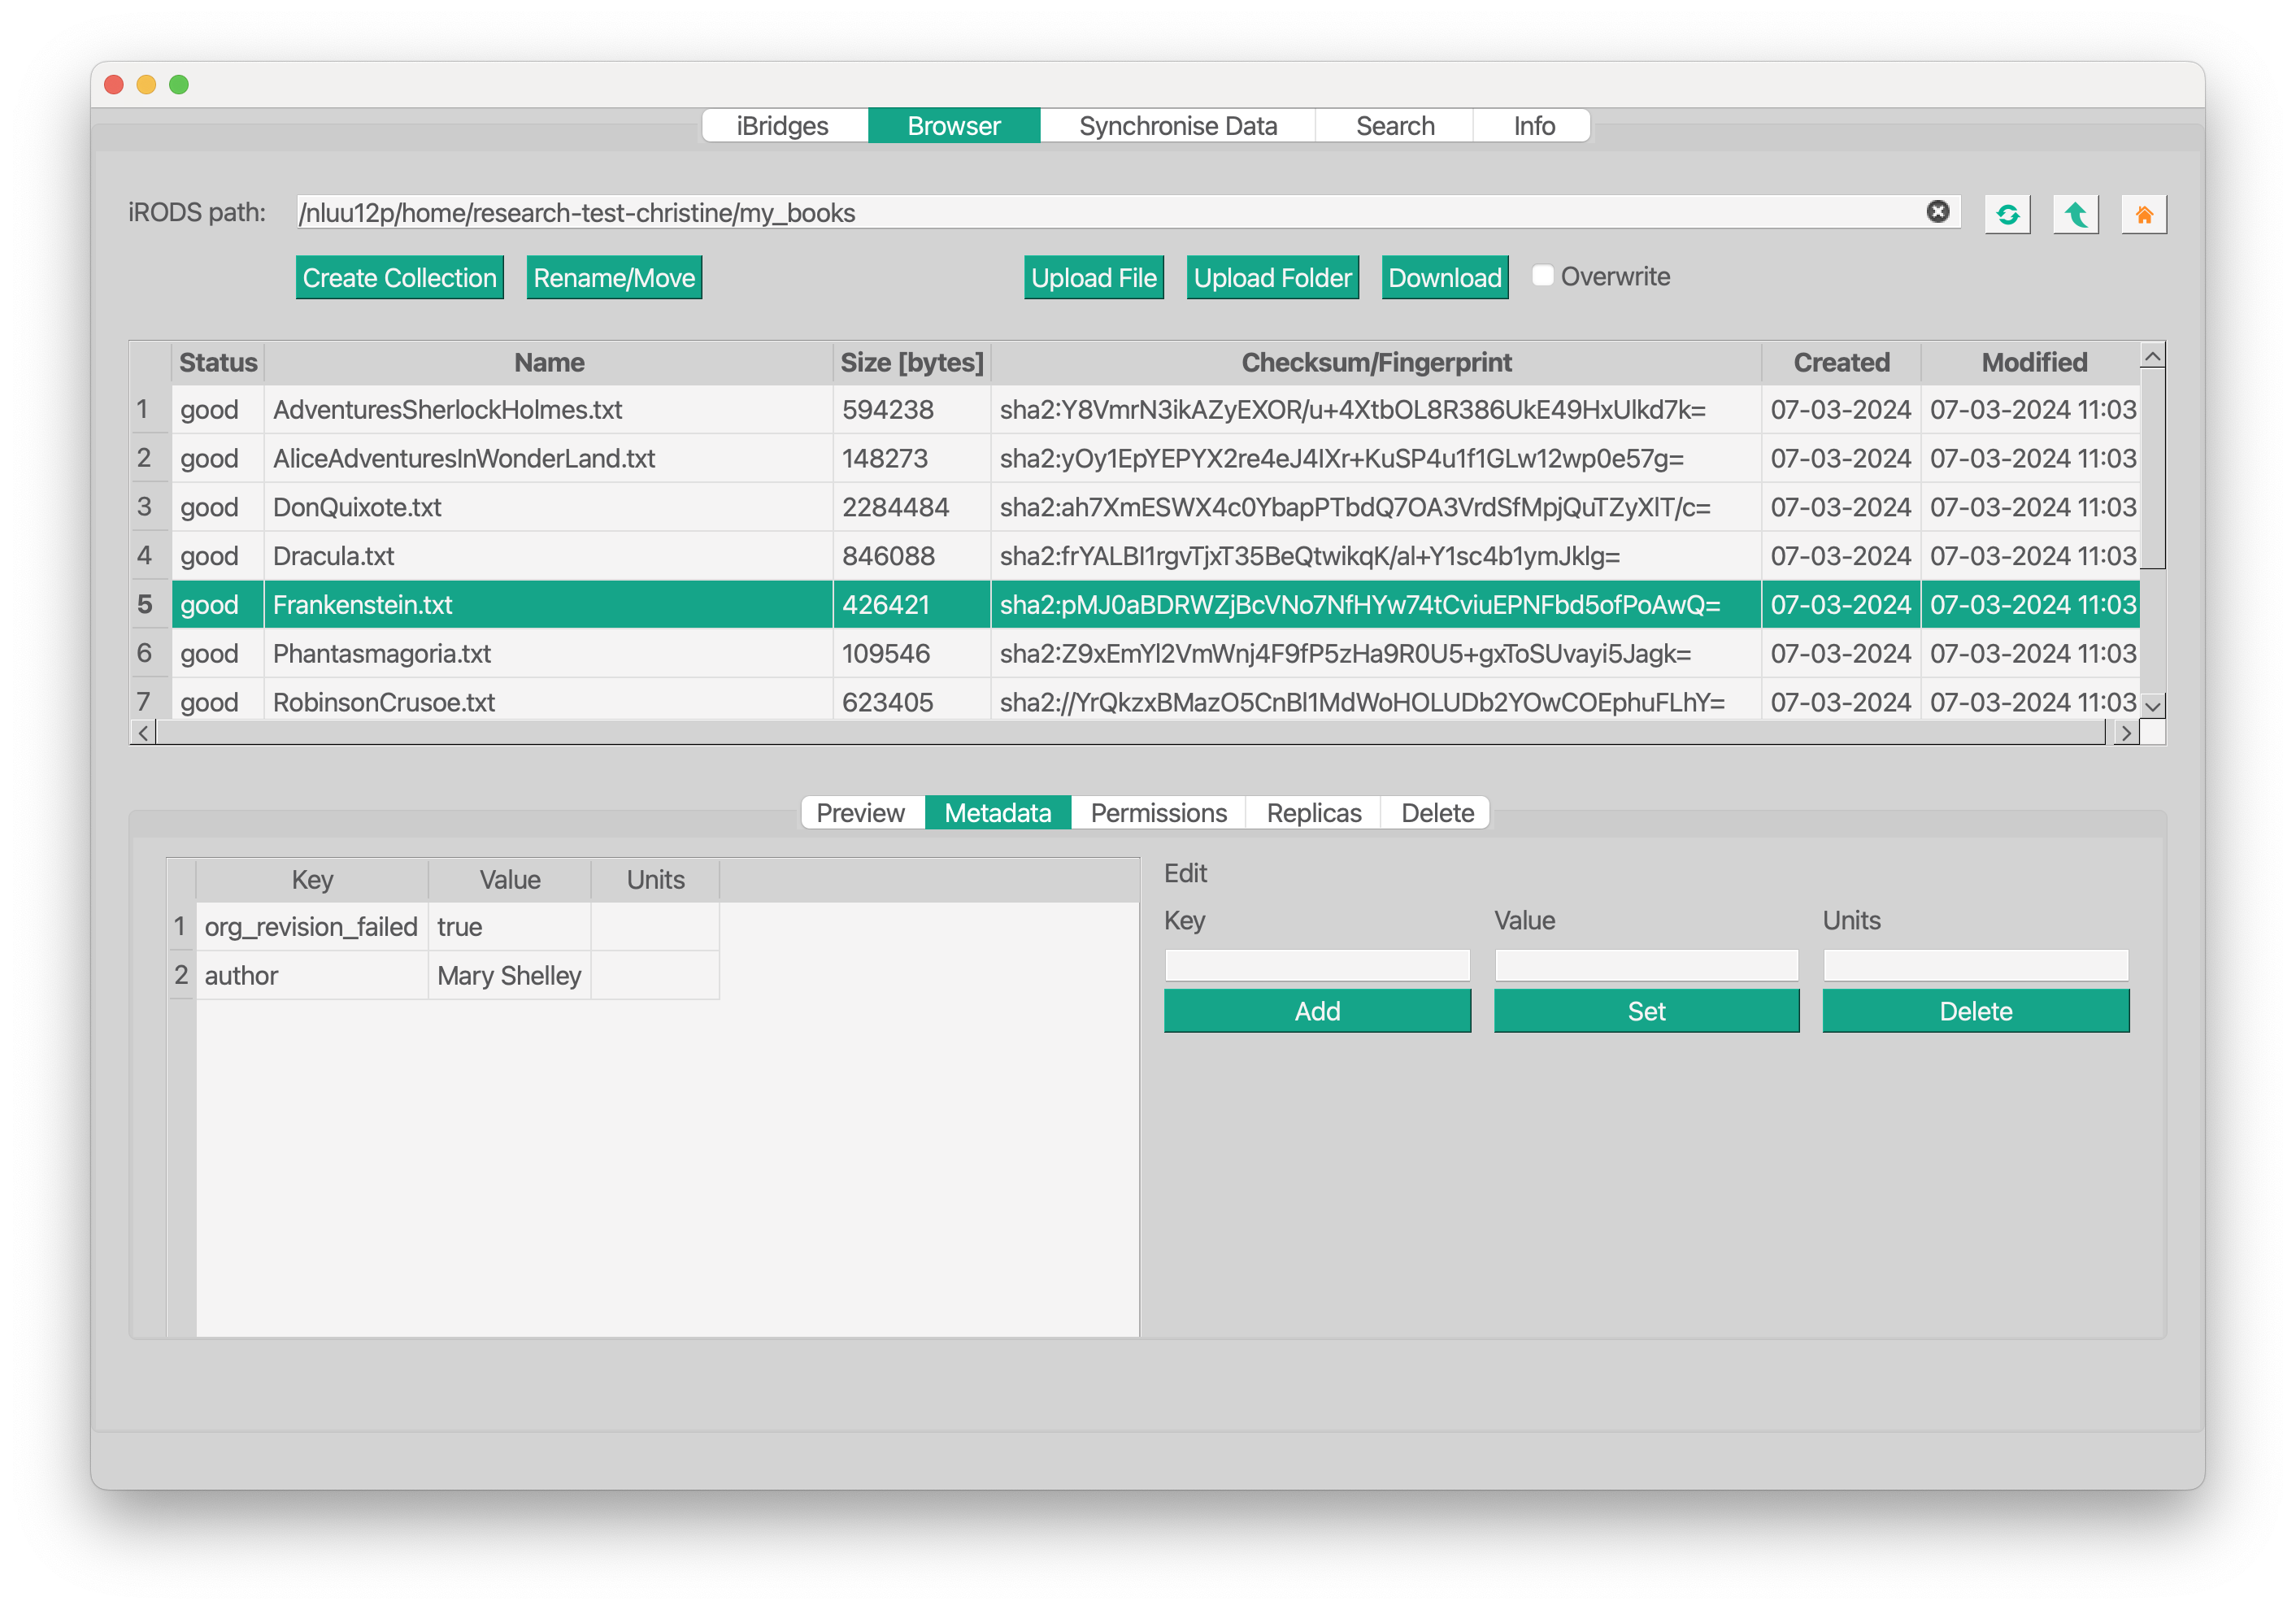Select the Browser tab
This screenshot has height=1610, width=2296.
pos(954,126)
